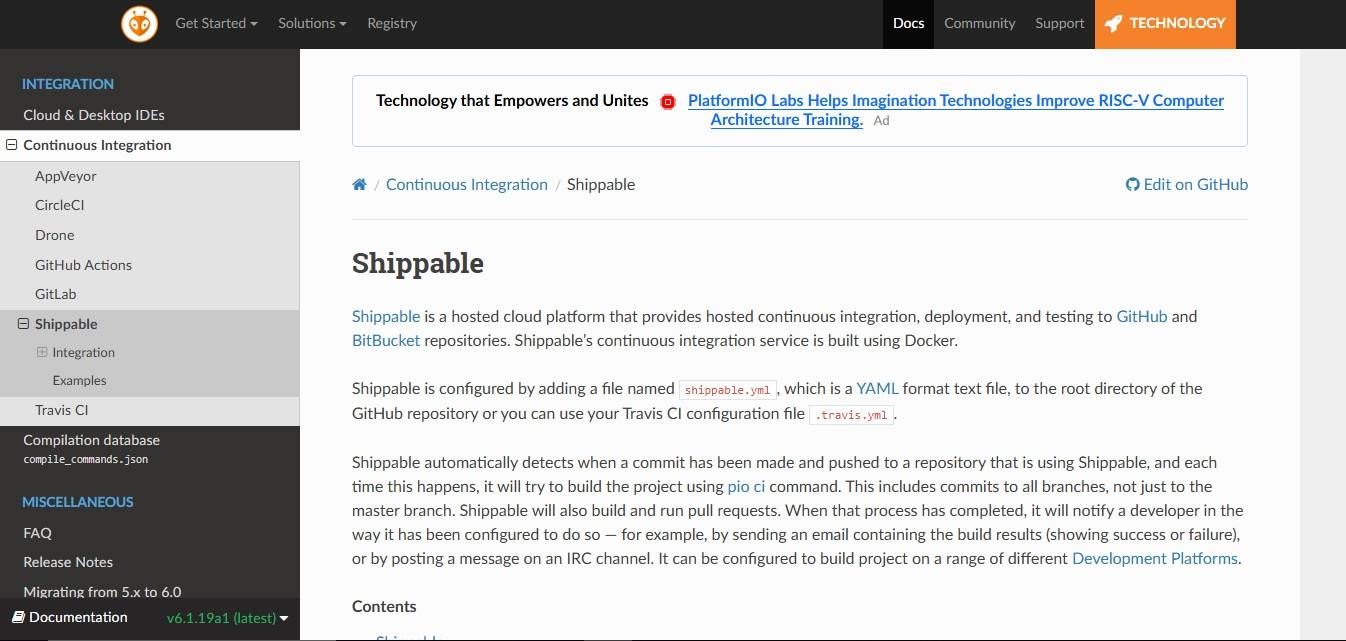Expand the Integration subsection under Shippable
Viewport: 1346px width, 641px height.
click(x=42, y=352)
